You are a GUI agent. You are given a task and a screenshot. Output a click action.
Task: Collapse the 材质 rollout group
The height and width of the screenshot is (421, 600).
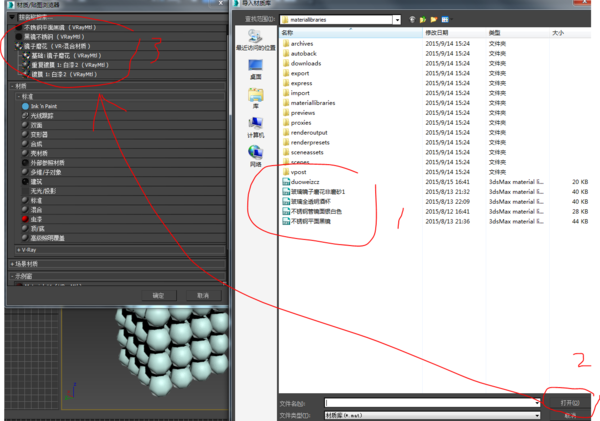(117, 86)
